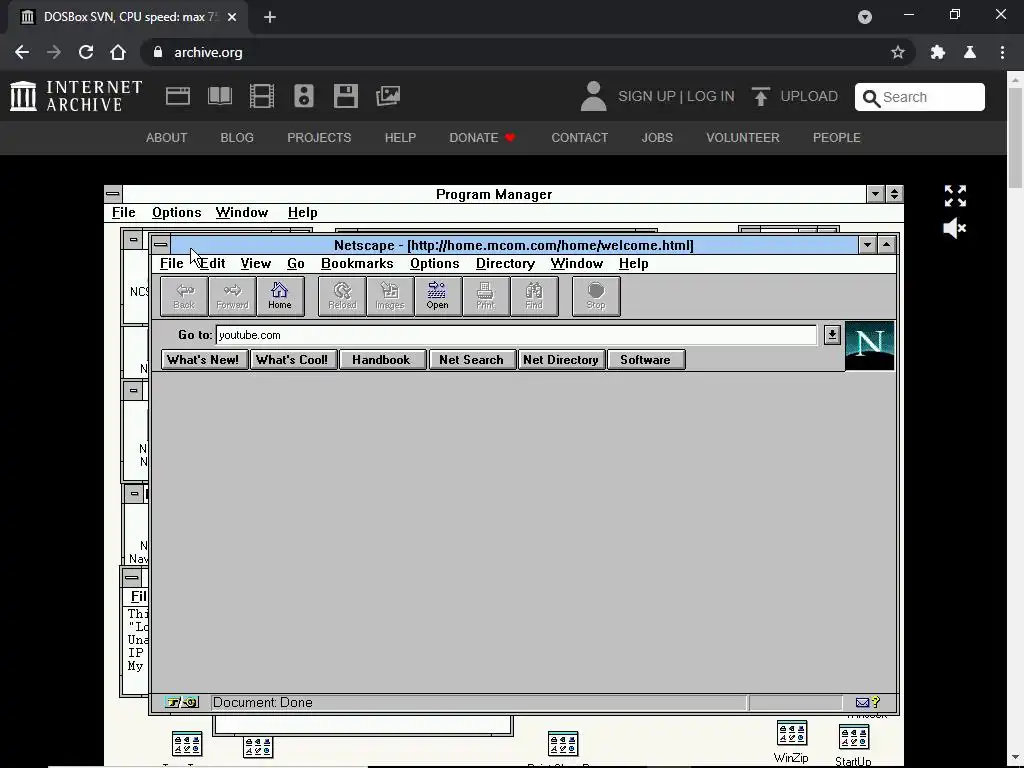Click What's New! directory button
This screenshot has width=1024, height=768.
(203, 360)
